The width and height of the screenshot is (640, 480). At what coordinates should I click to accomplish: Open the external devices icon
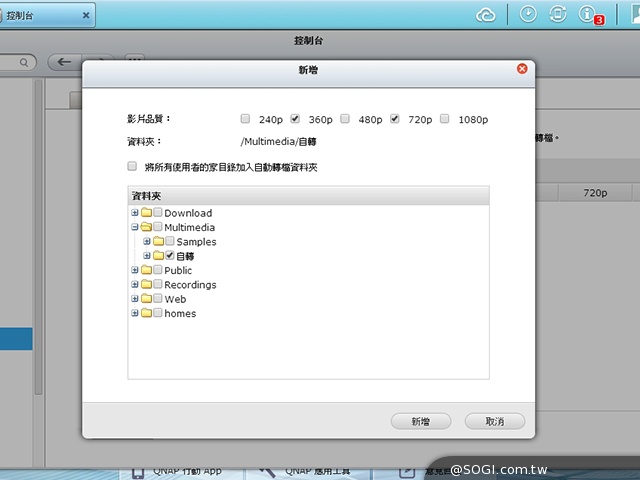(x=558, y=14)
